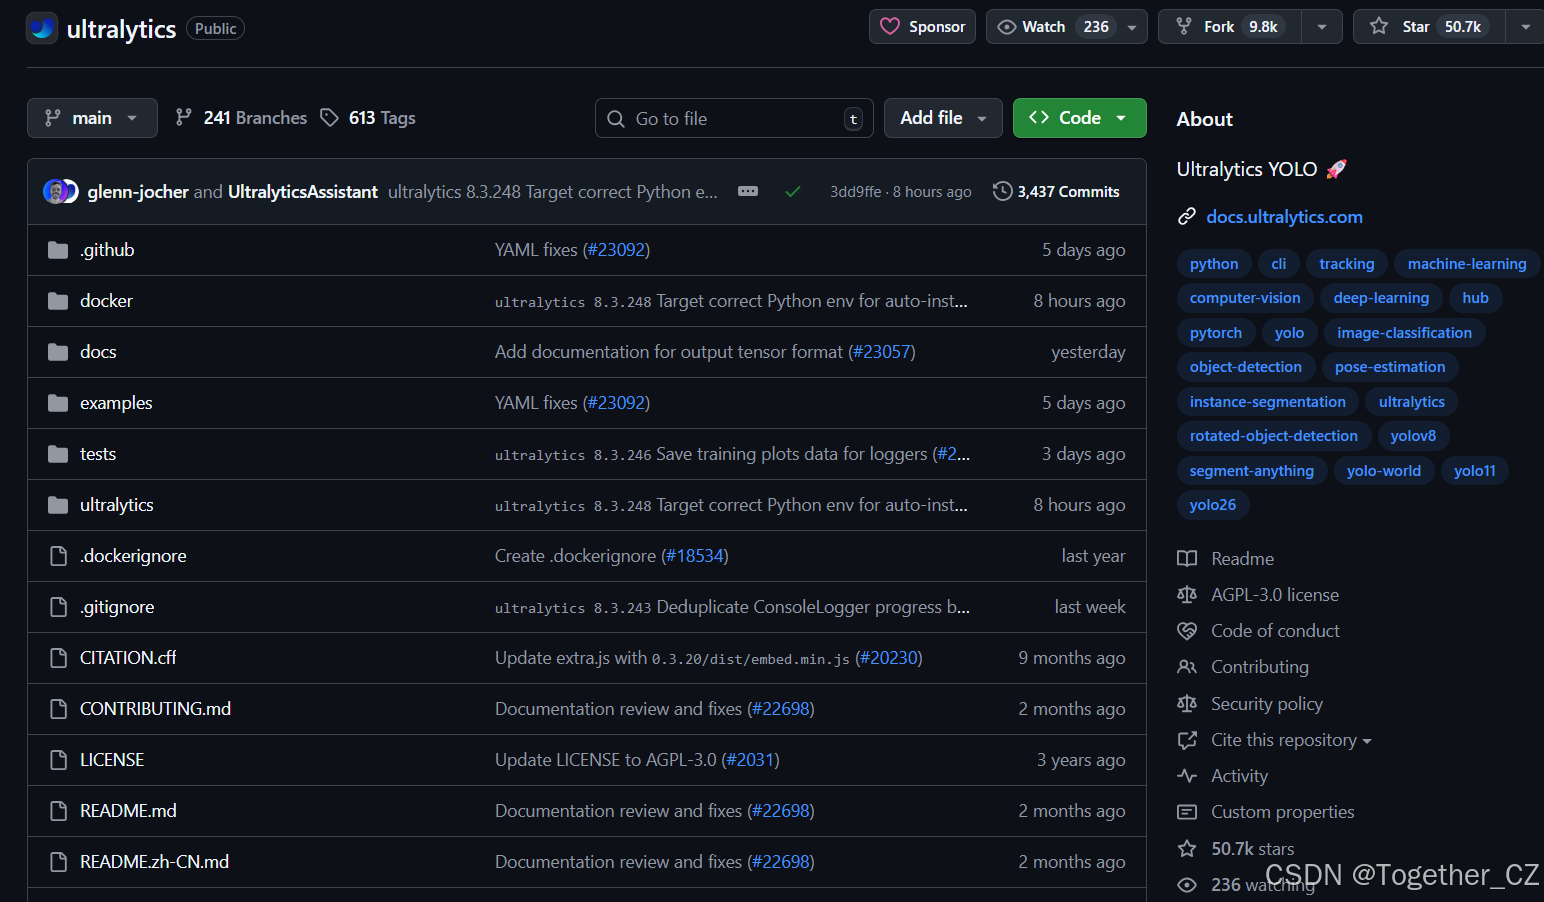Expand commit message ellipsis button
This screenshot has height=902, width=1544.
click(x=748, y=191)
